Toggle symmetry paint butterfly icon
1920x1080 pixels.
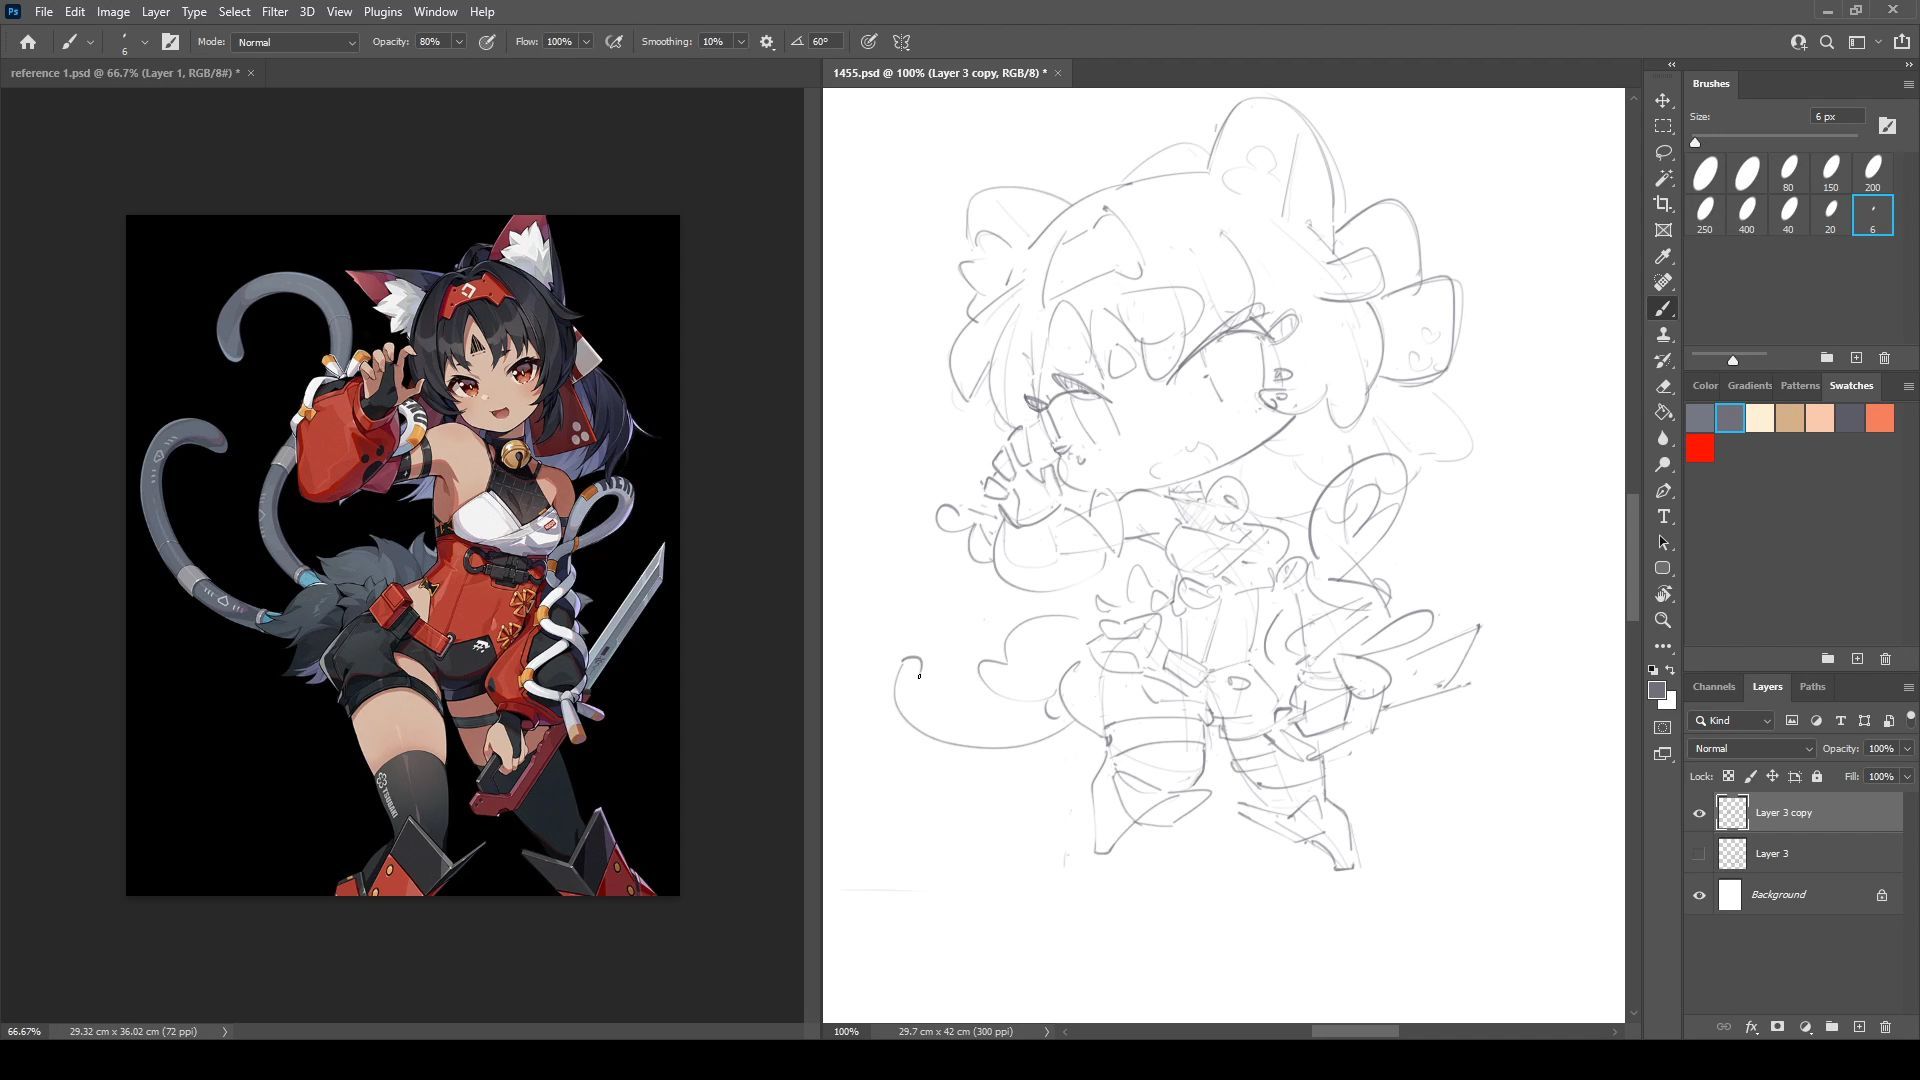(x=901, y=42)
